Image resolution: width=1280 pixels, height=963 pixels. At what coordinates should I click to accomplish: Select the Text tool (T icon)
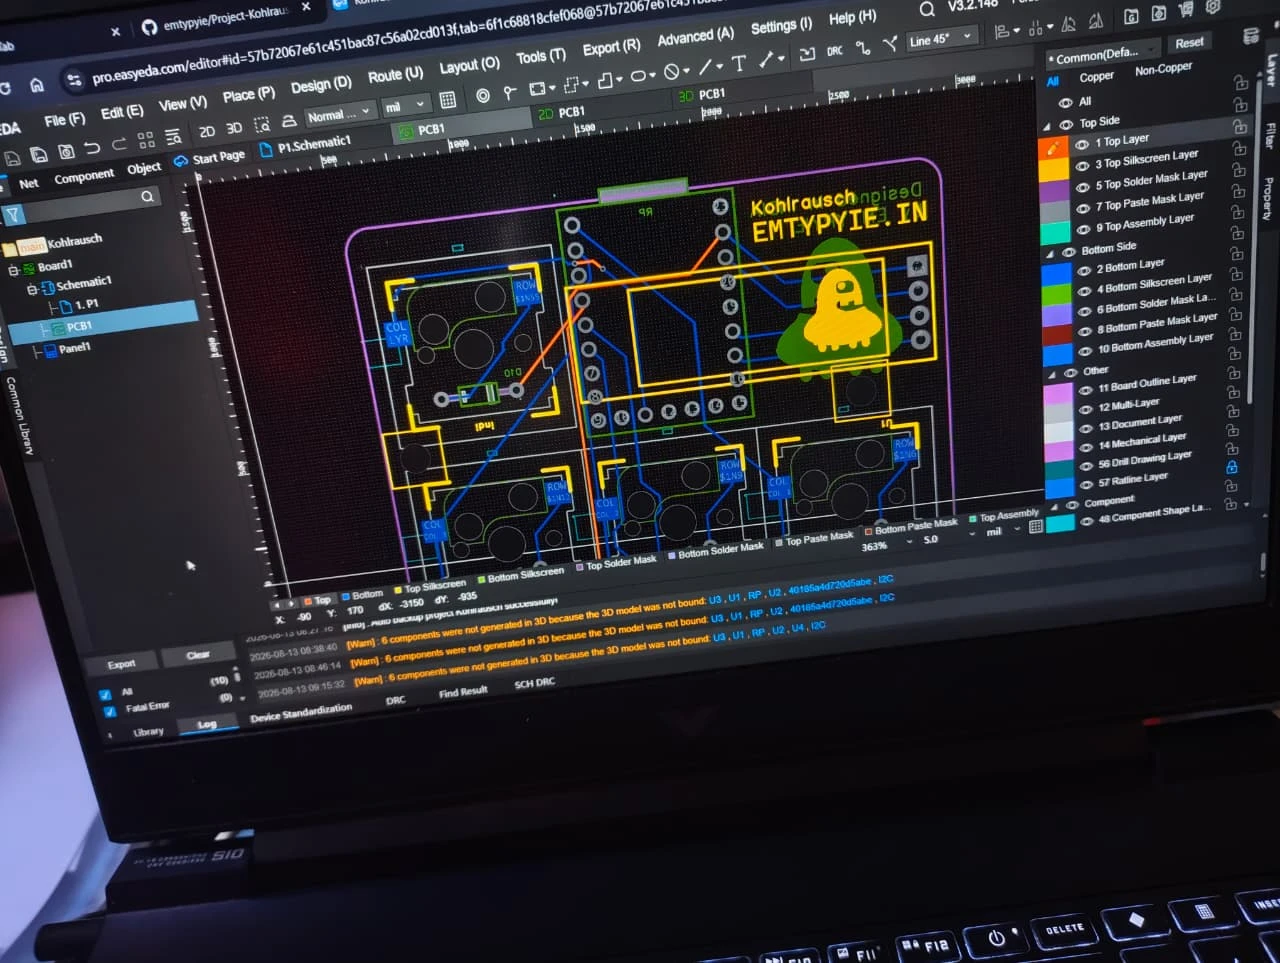click(739, 64)
